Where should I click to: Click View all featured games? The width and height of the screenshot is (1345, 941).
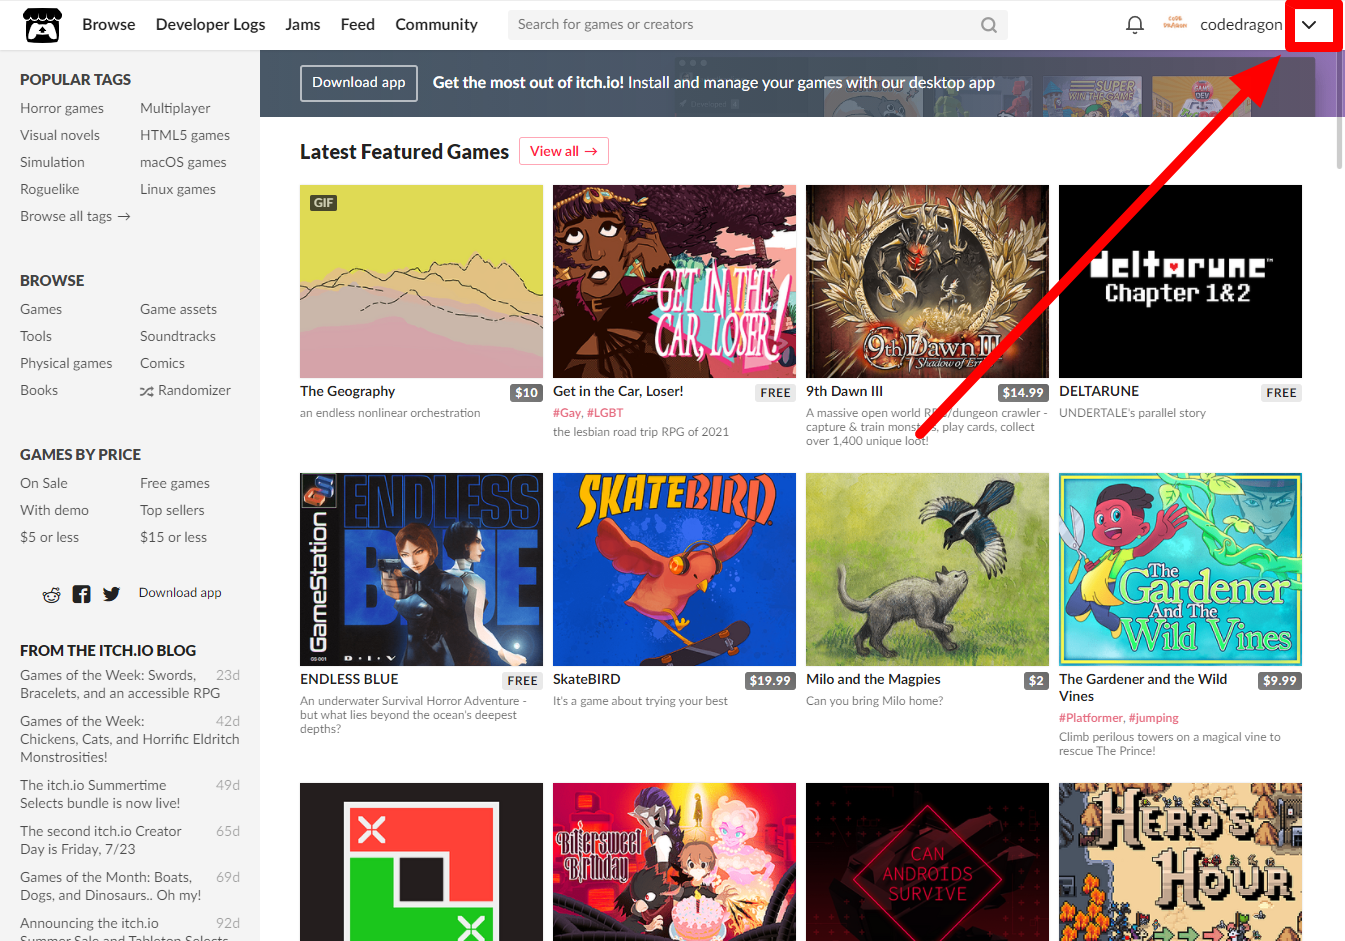[x=564, y=151]
